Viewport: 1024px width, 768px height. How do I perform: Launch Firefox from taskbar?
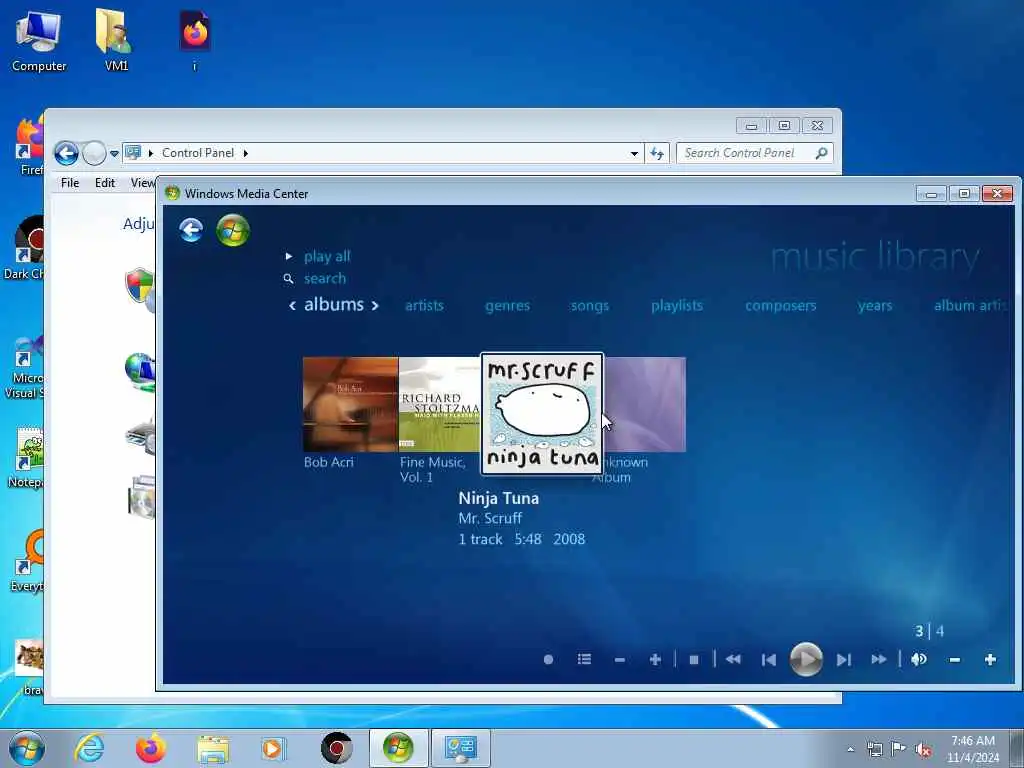(151, 748)
